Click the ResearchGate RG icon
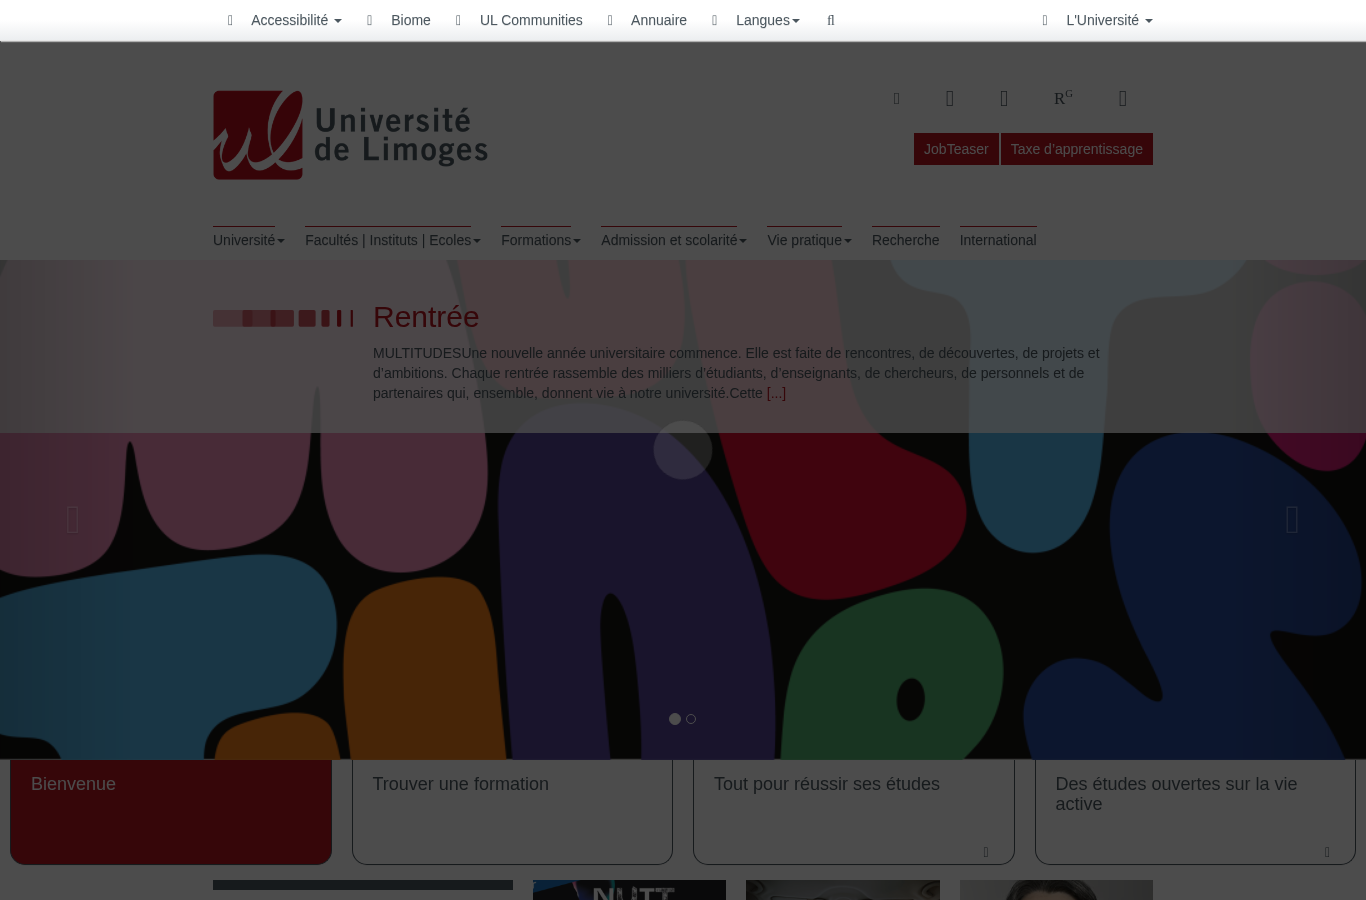The width and height of the screenshot is (1366, 900). (1063, 98)
